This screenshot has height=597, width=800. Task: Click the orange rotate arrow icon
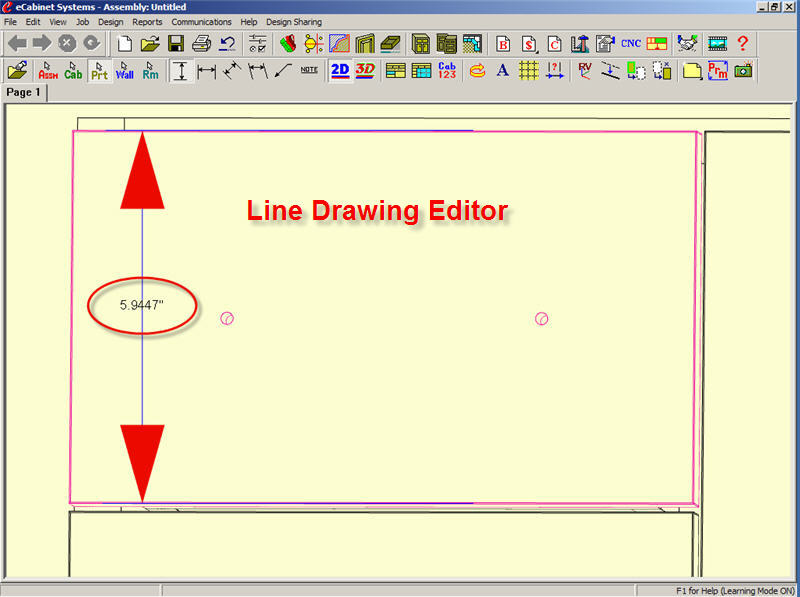pyautogui.click(x=478, y=71)
